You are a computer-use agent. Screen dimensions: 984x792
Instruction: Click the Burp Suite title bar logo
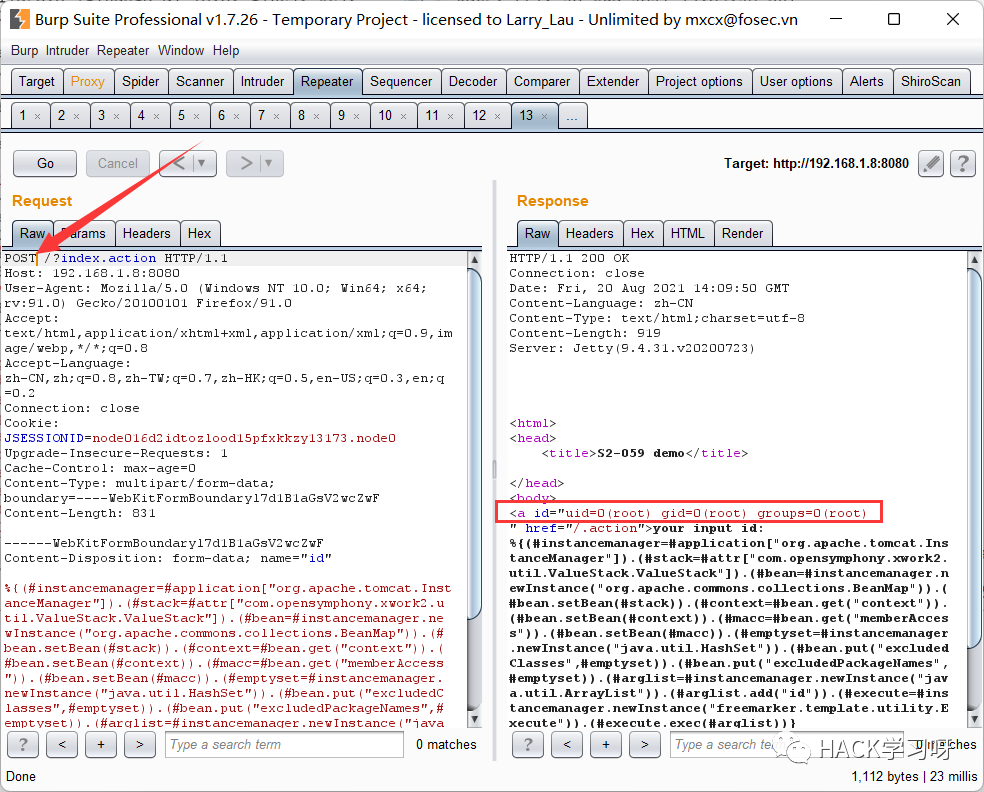19,19
